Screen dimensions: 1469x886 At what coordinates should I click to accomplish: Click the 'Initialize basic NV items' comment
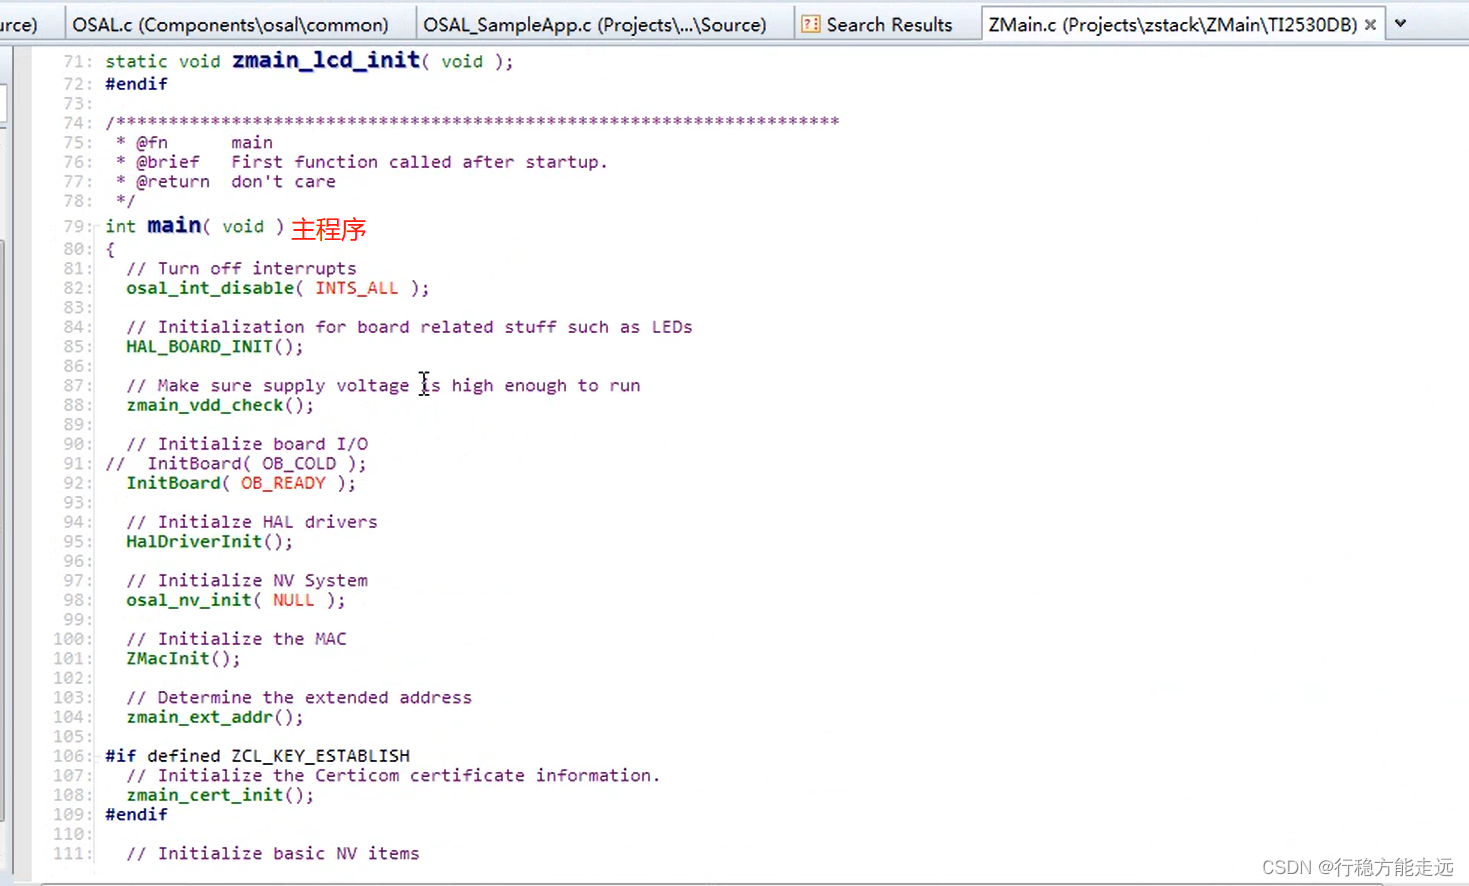click(273, 854)
